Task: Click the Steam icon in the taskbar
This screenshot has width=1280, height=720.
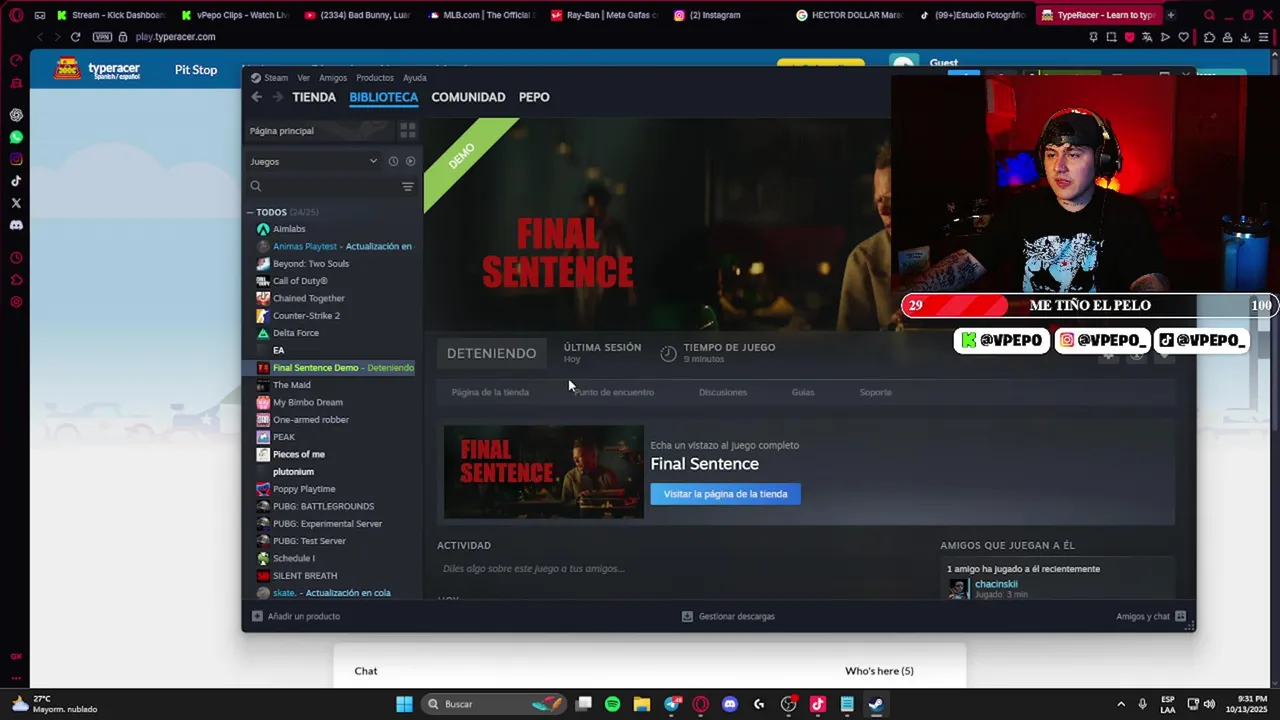Action: point(876,704)
